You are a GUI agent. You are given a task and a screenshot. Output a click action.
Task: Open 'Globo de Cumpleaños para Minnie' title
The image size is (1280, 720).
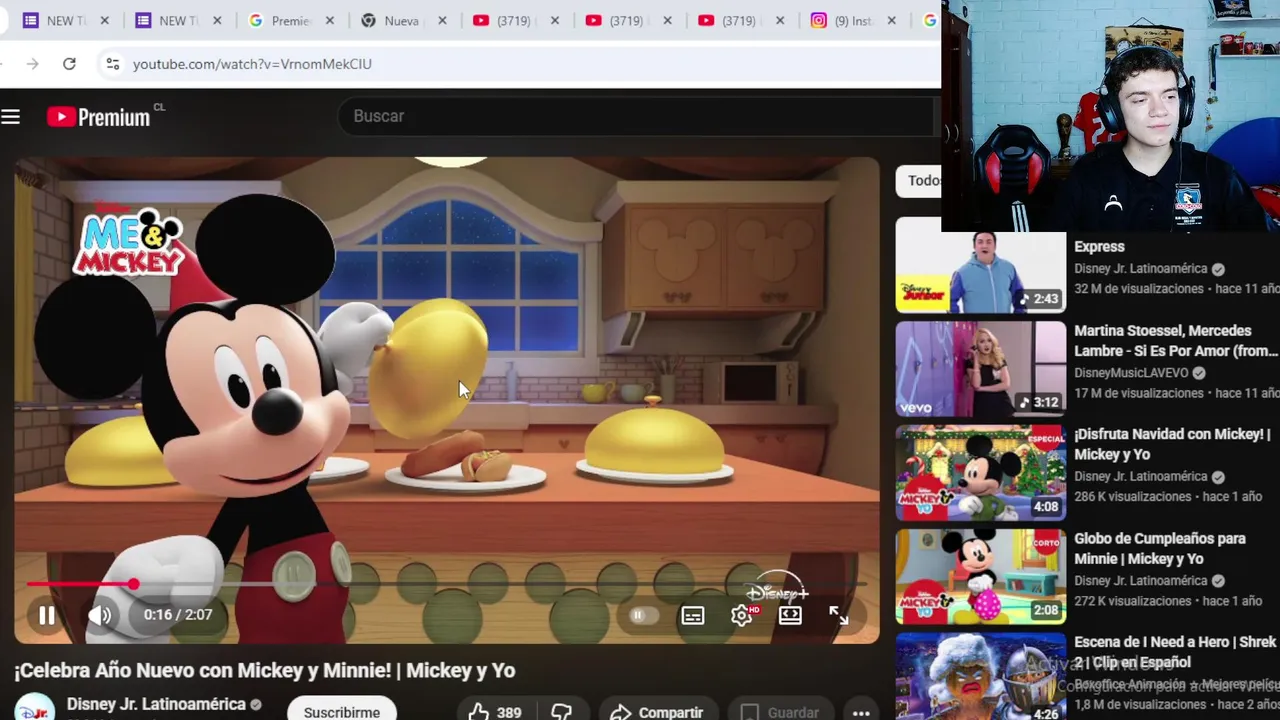(1160, 549)
